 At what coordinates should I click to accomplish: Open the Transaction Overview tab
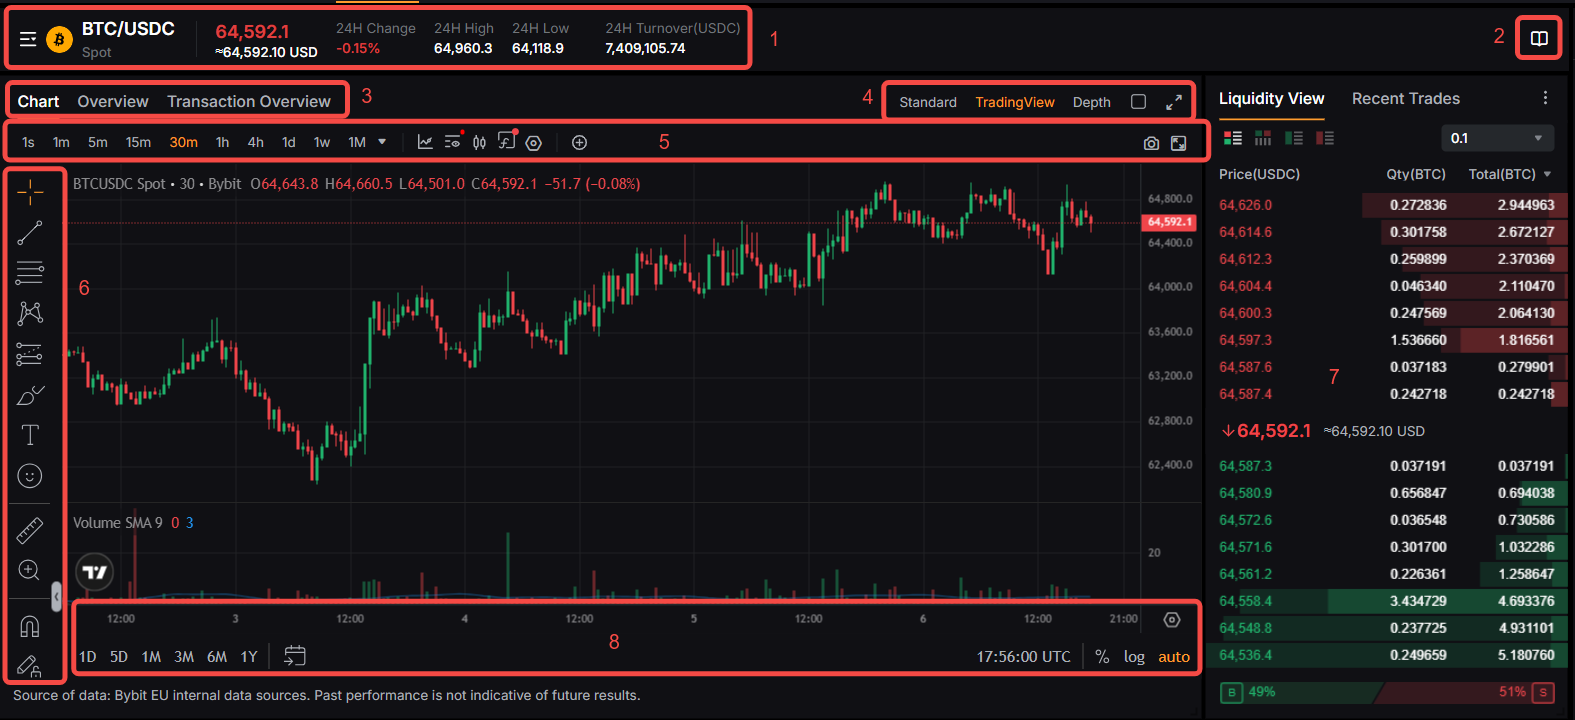[249, 101]
